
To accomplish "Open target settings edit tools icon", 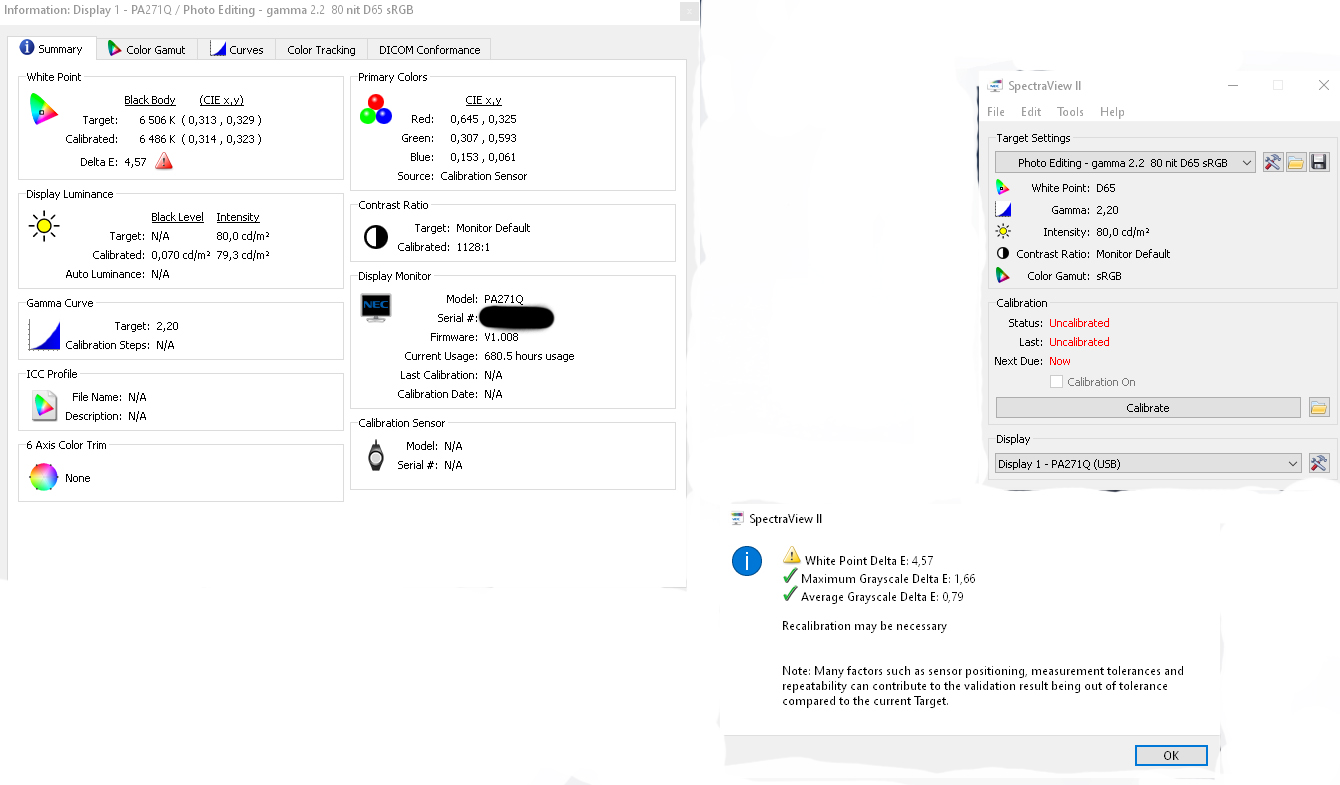I will 1272,163.
